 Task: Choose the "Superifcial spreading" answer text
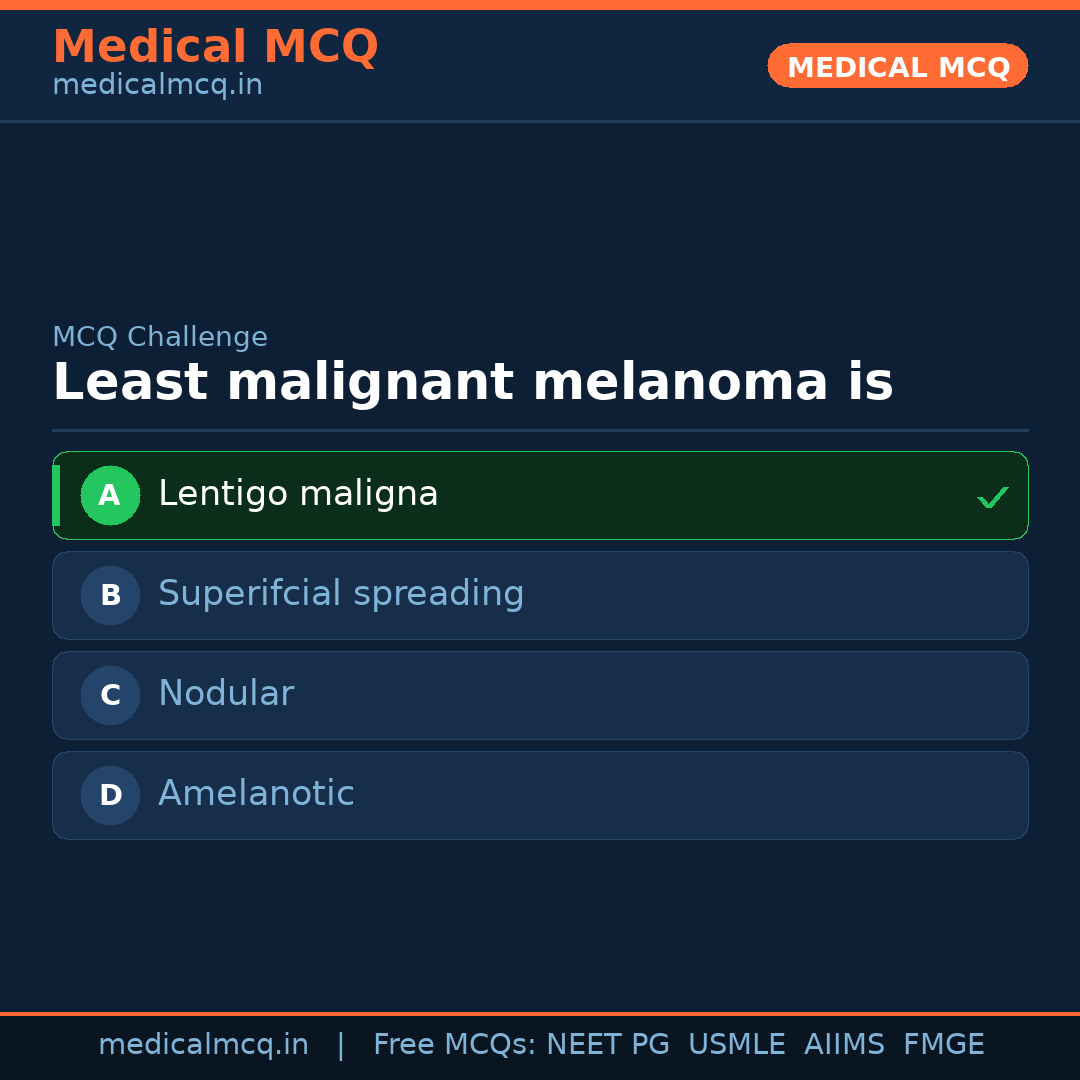341,594
